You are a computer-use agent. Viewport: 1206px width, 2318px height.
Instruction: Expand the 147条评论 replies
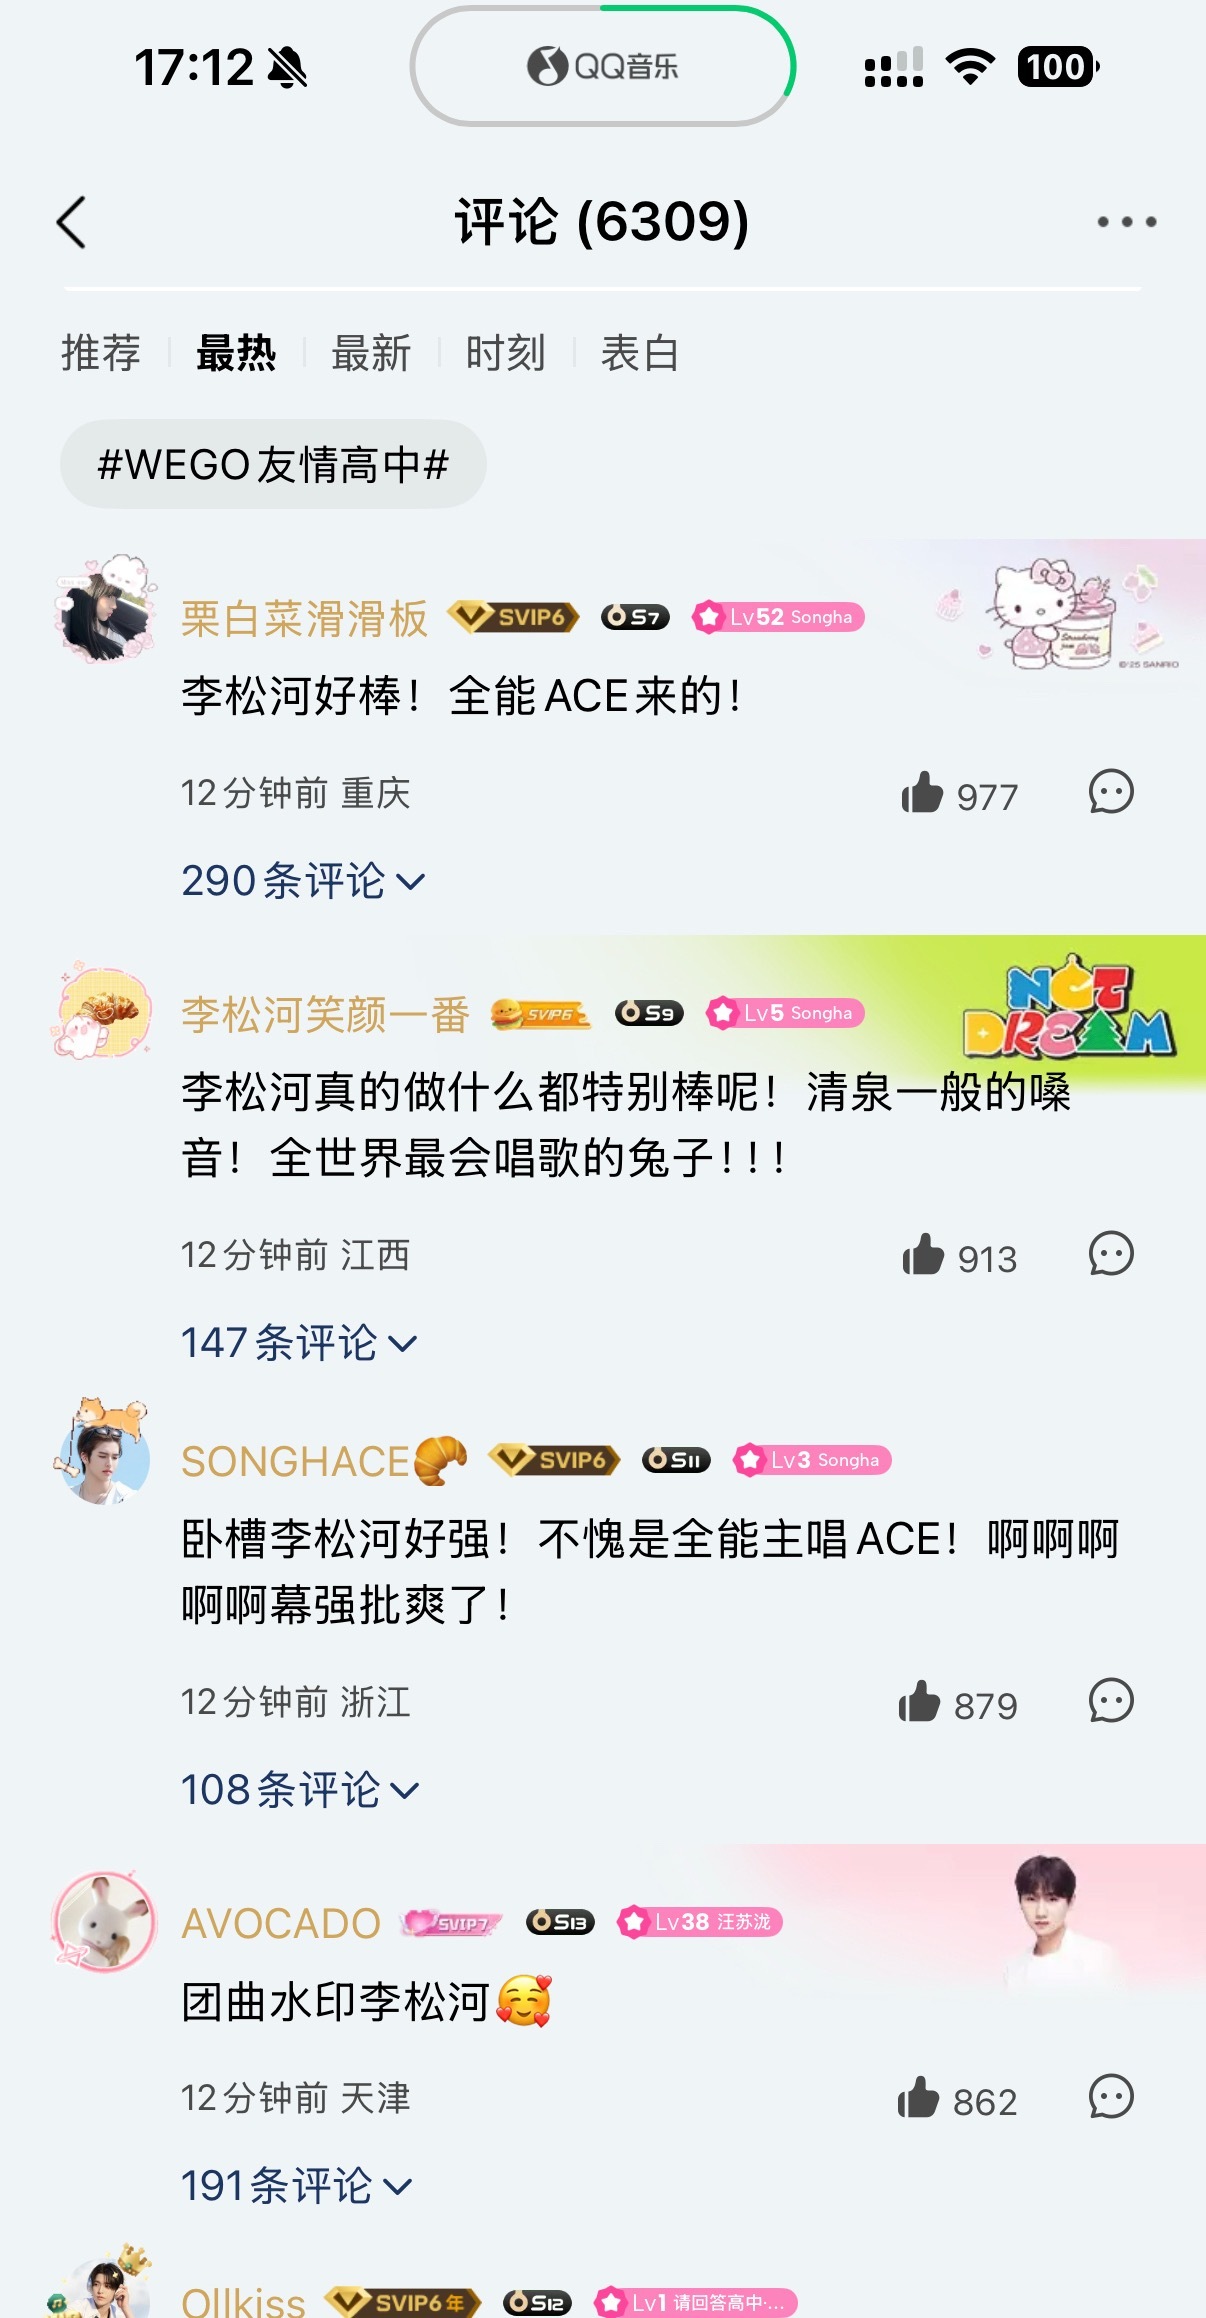[299, 1343]
